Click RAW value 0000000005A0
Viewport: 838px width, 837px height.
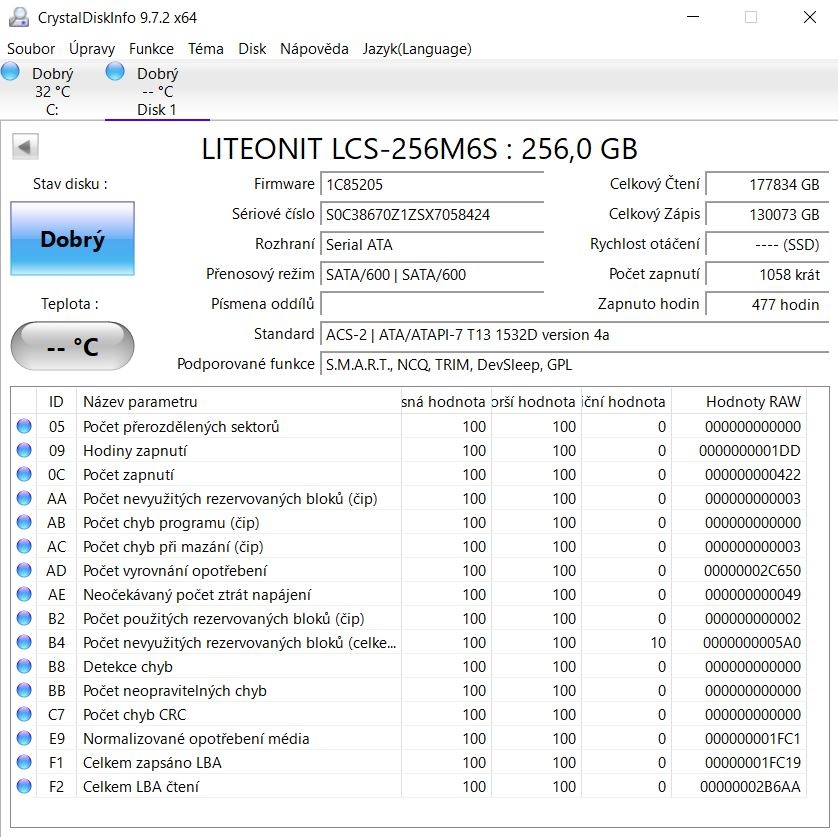[751, 642]
